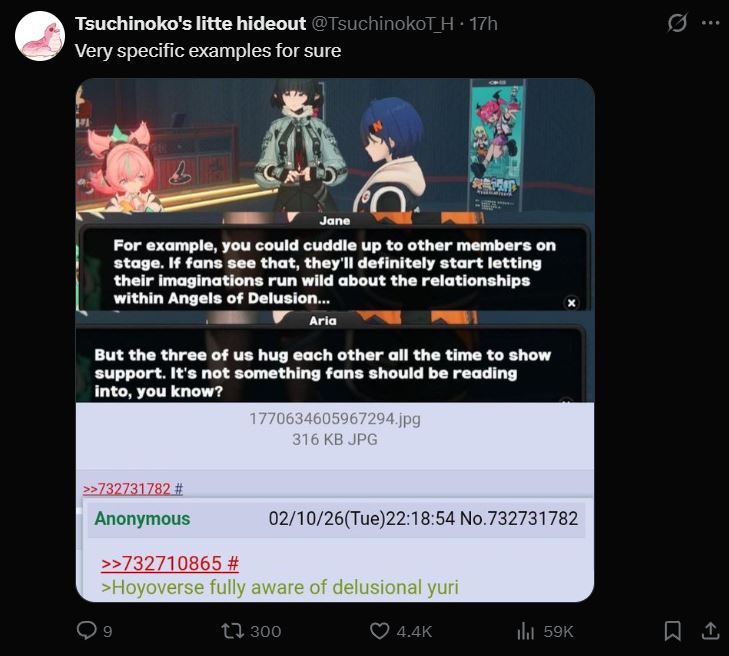Open the 17h timestamp link
Screen dimensions: 729x656
coord(483,23)
